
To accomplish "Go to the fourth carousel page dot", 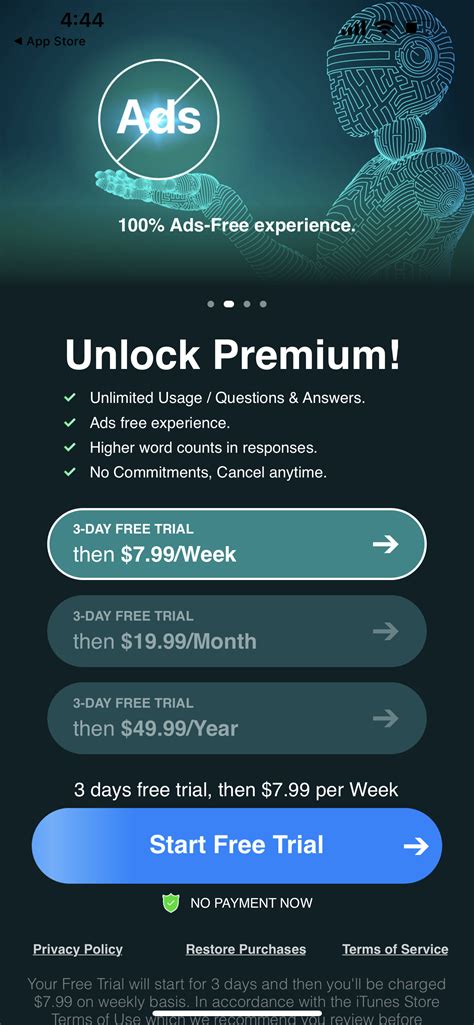I will coord(263,304).
